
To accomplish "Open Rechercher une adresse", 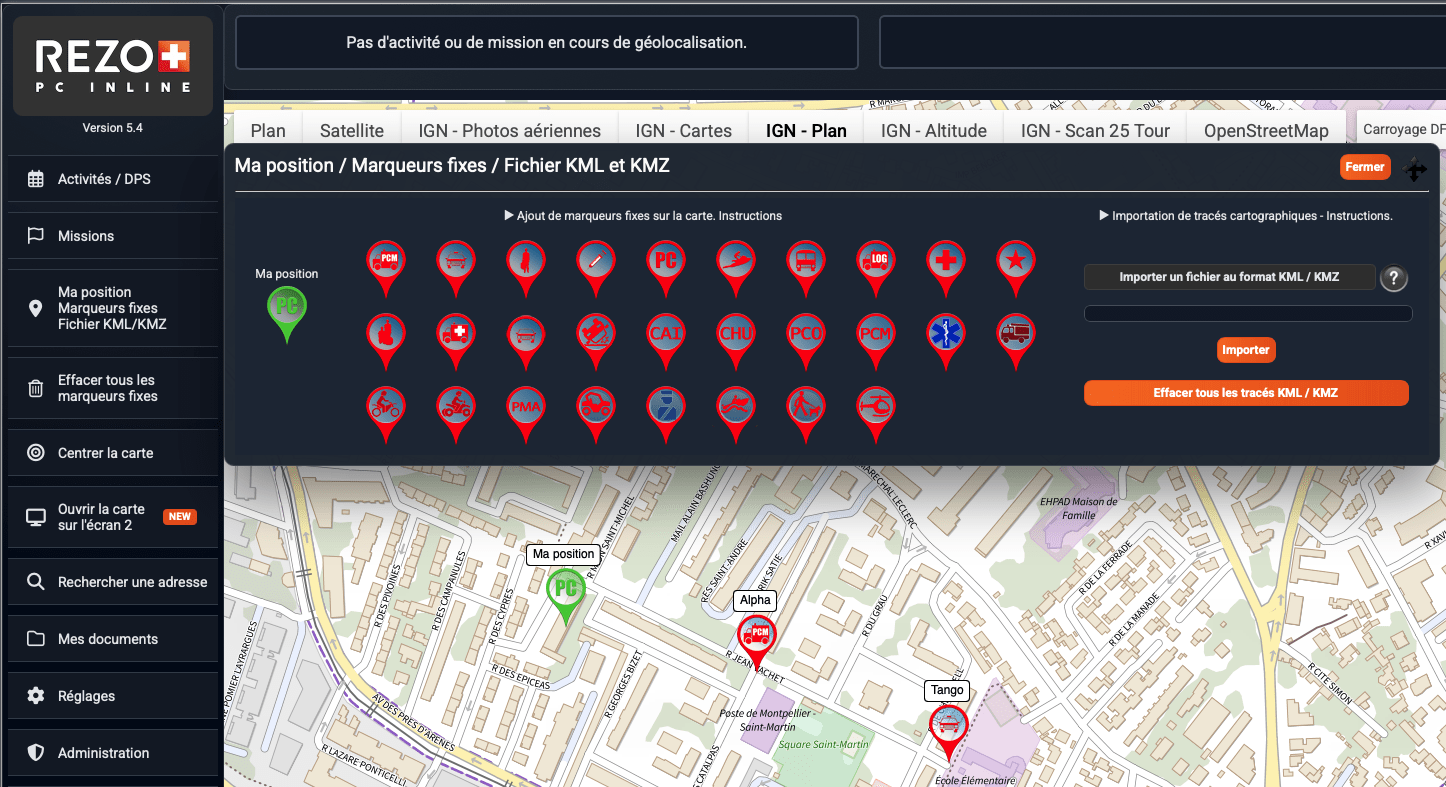I will (113, 582).
